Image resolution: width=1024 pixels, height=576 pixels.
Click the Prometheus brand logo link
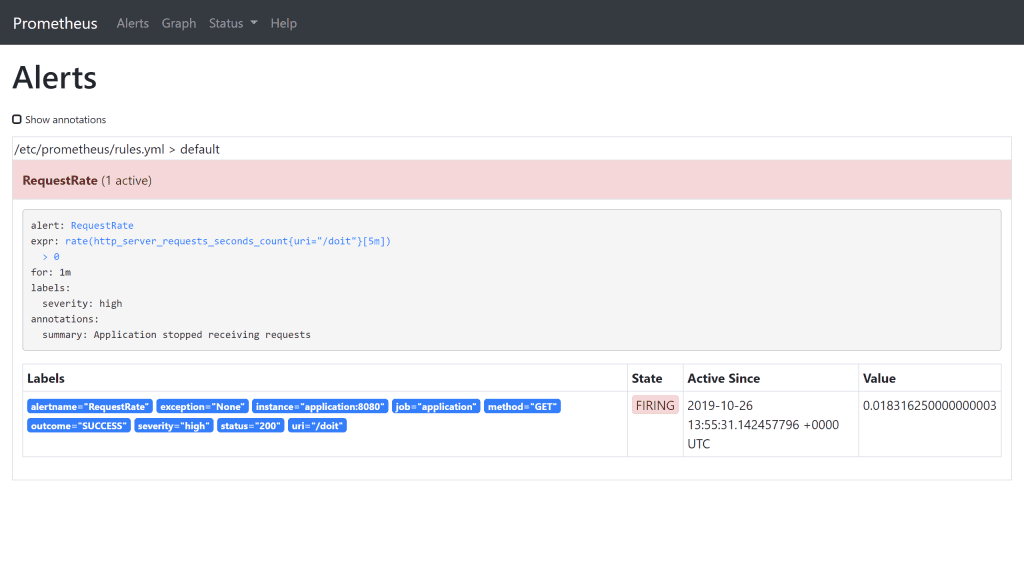tap(55, 23)
